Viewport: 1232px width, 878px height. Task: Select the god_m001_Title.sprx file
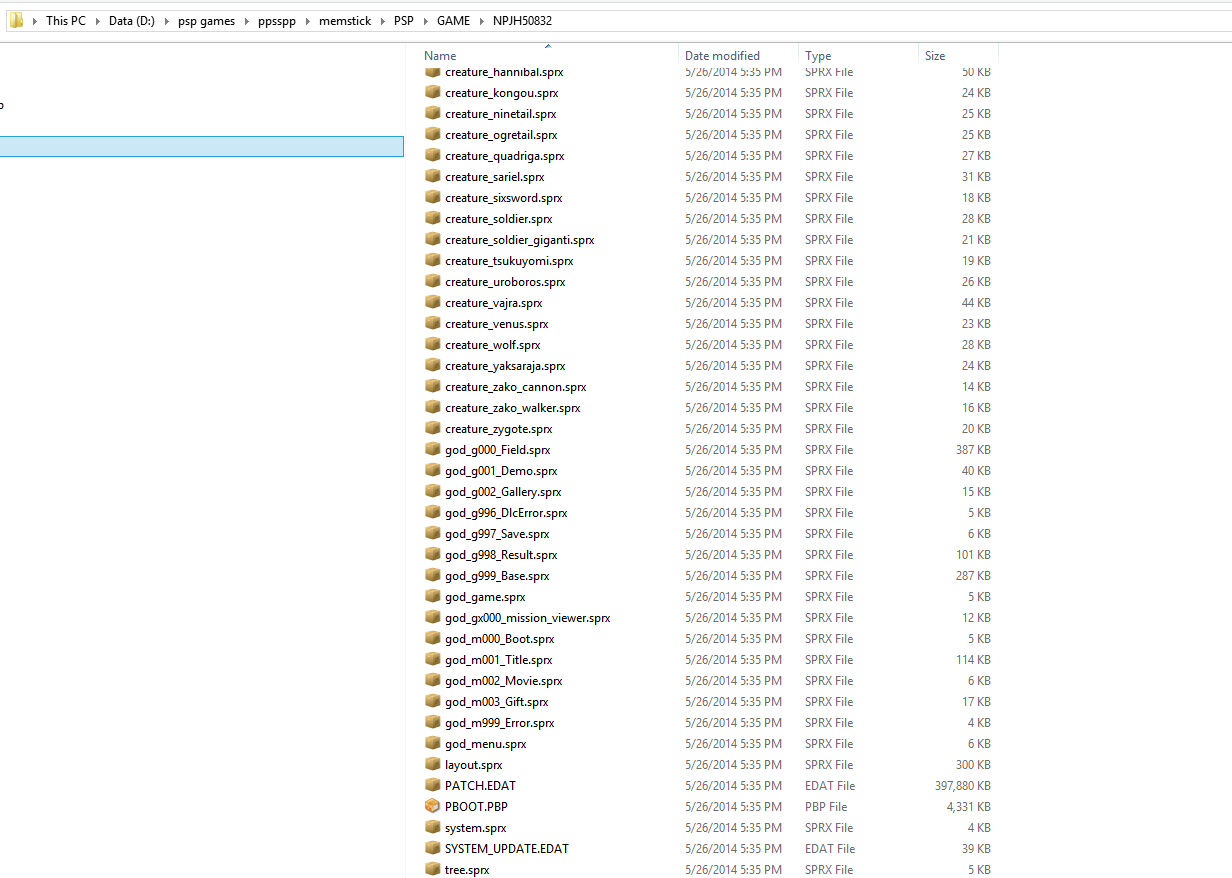(x=498, y=660)
